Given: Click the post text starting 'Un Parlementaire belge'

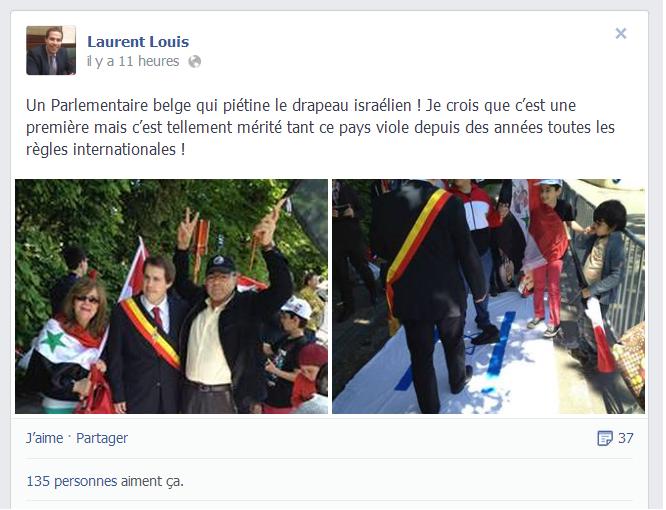Looking at the screenshot, I should 320,127.
